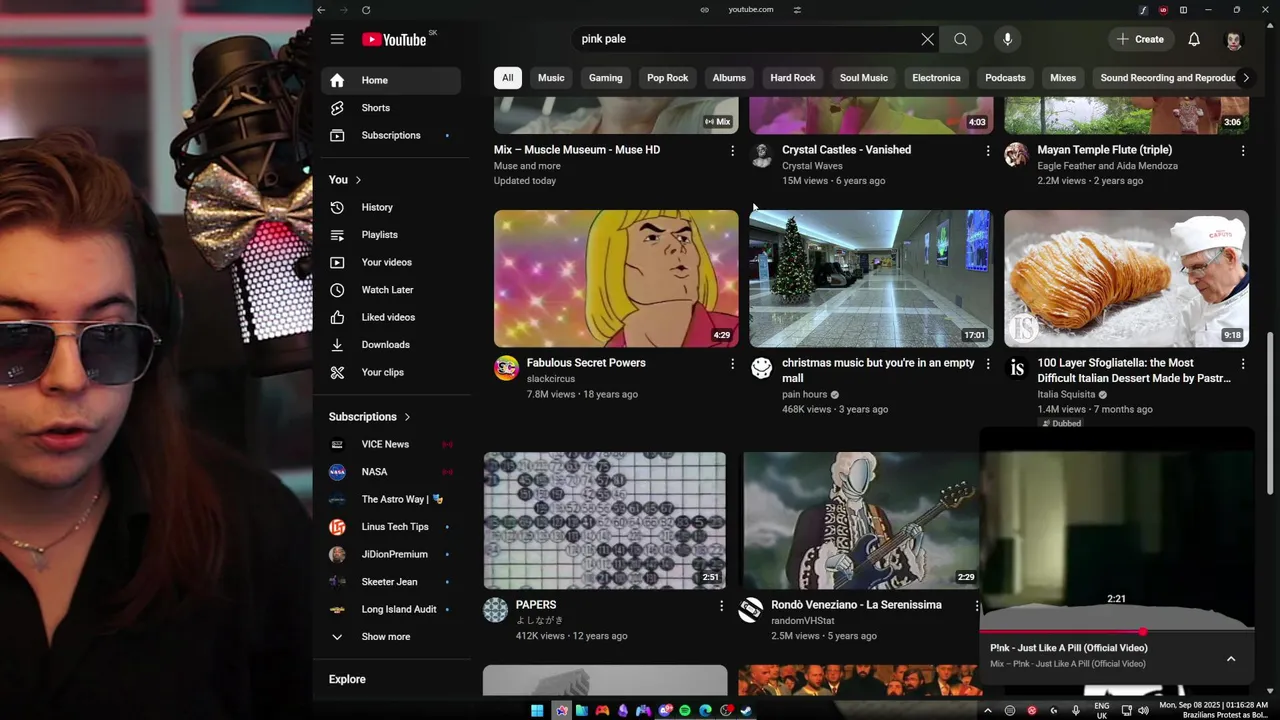1280x720 pixels.
Task: Open Shorts from the sidebar
Action: (391, 108)
